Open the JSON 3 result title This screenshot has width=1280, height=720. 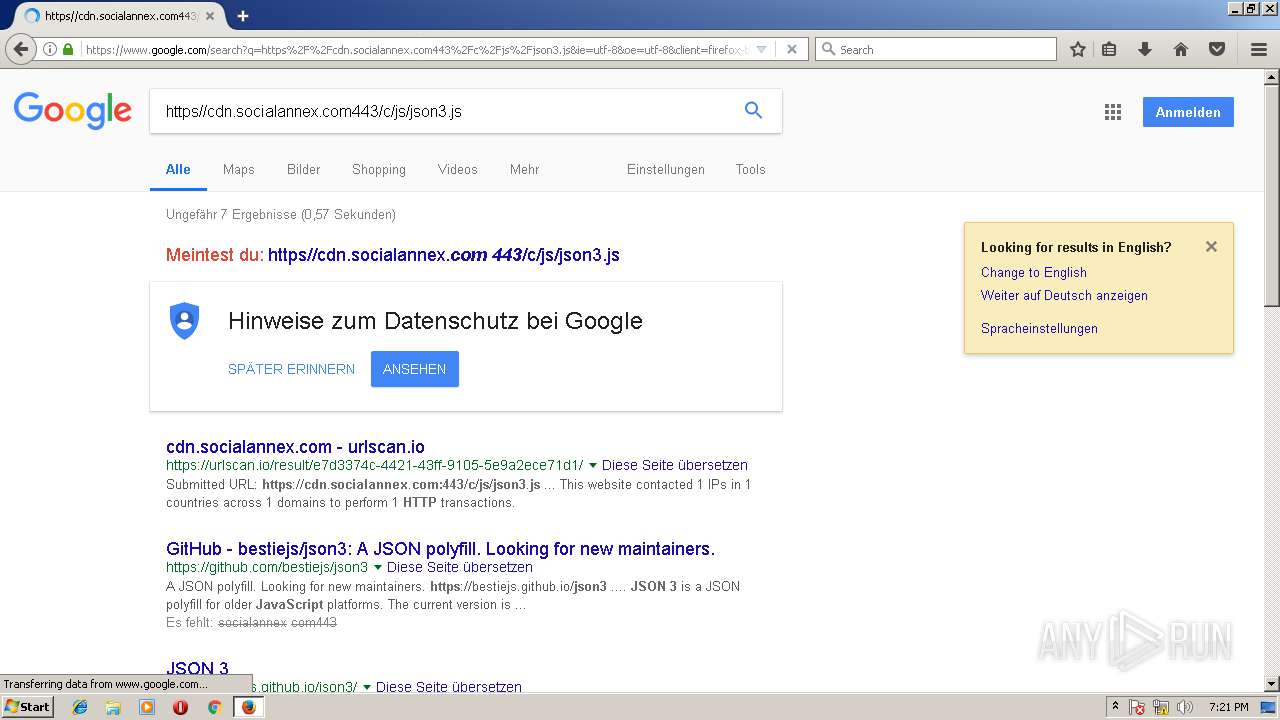(x=197, y=669)
